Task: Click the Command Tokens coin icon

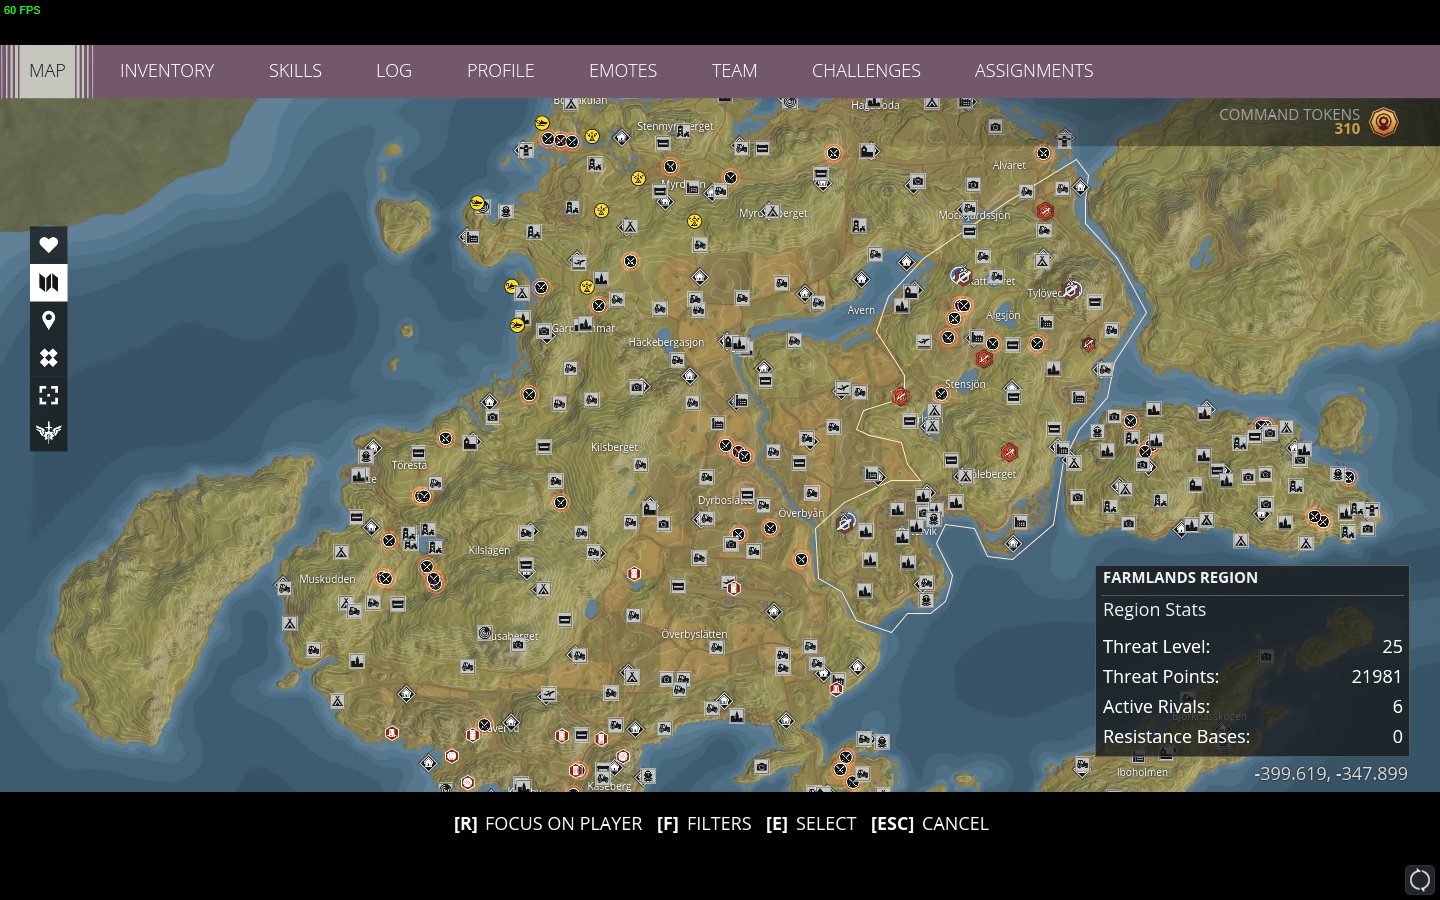Action: pyautogui.click(x=1384, y=122)
